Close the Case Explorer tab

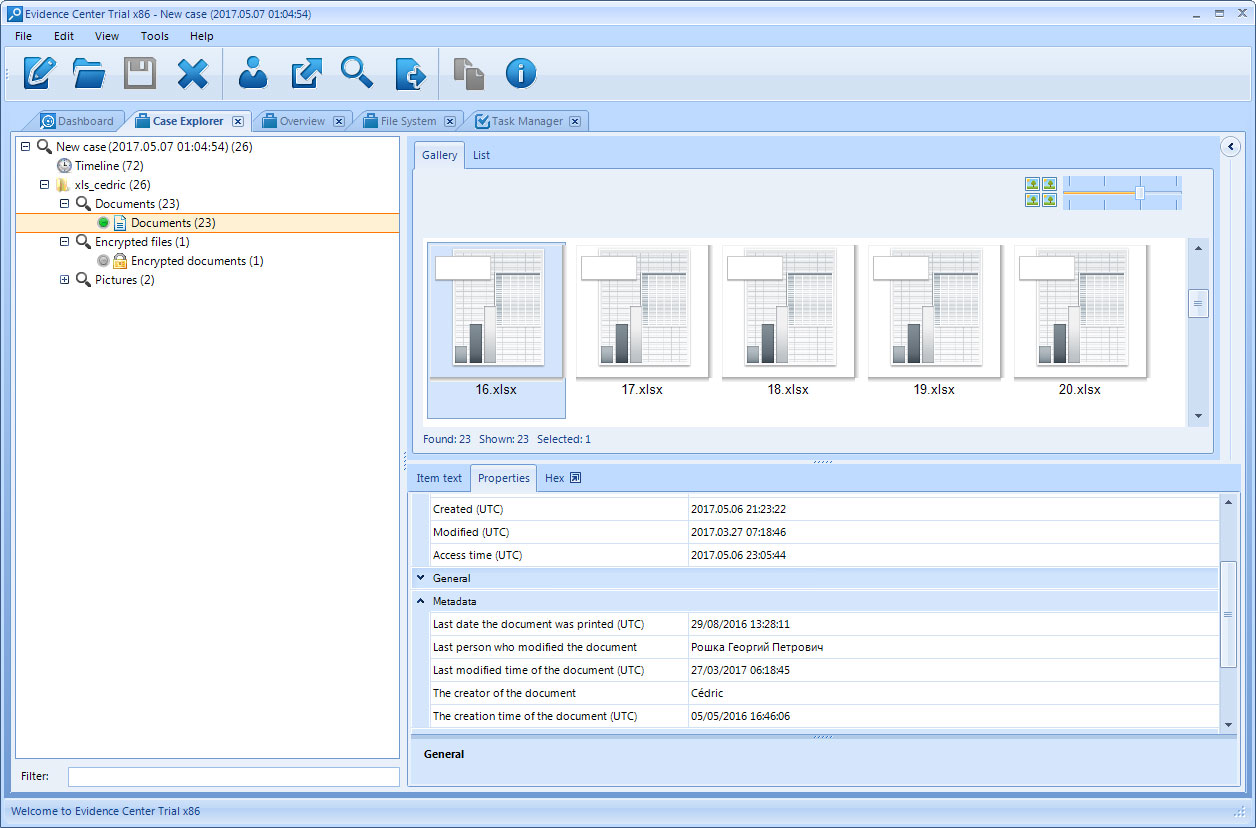(238, 121)
